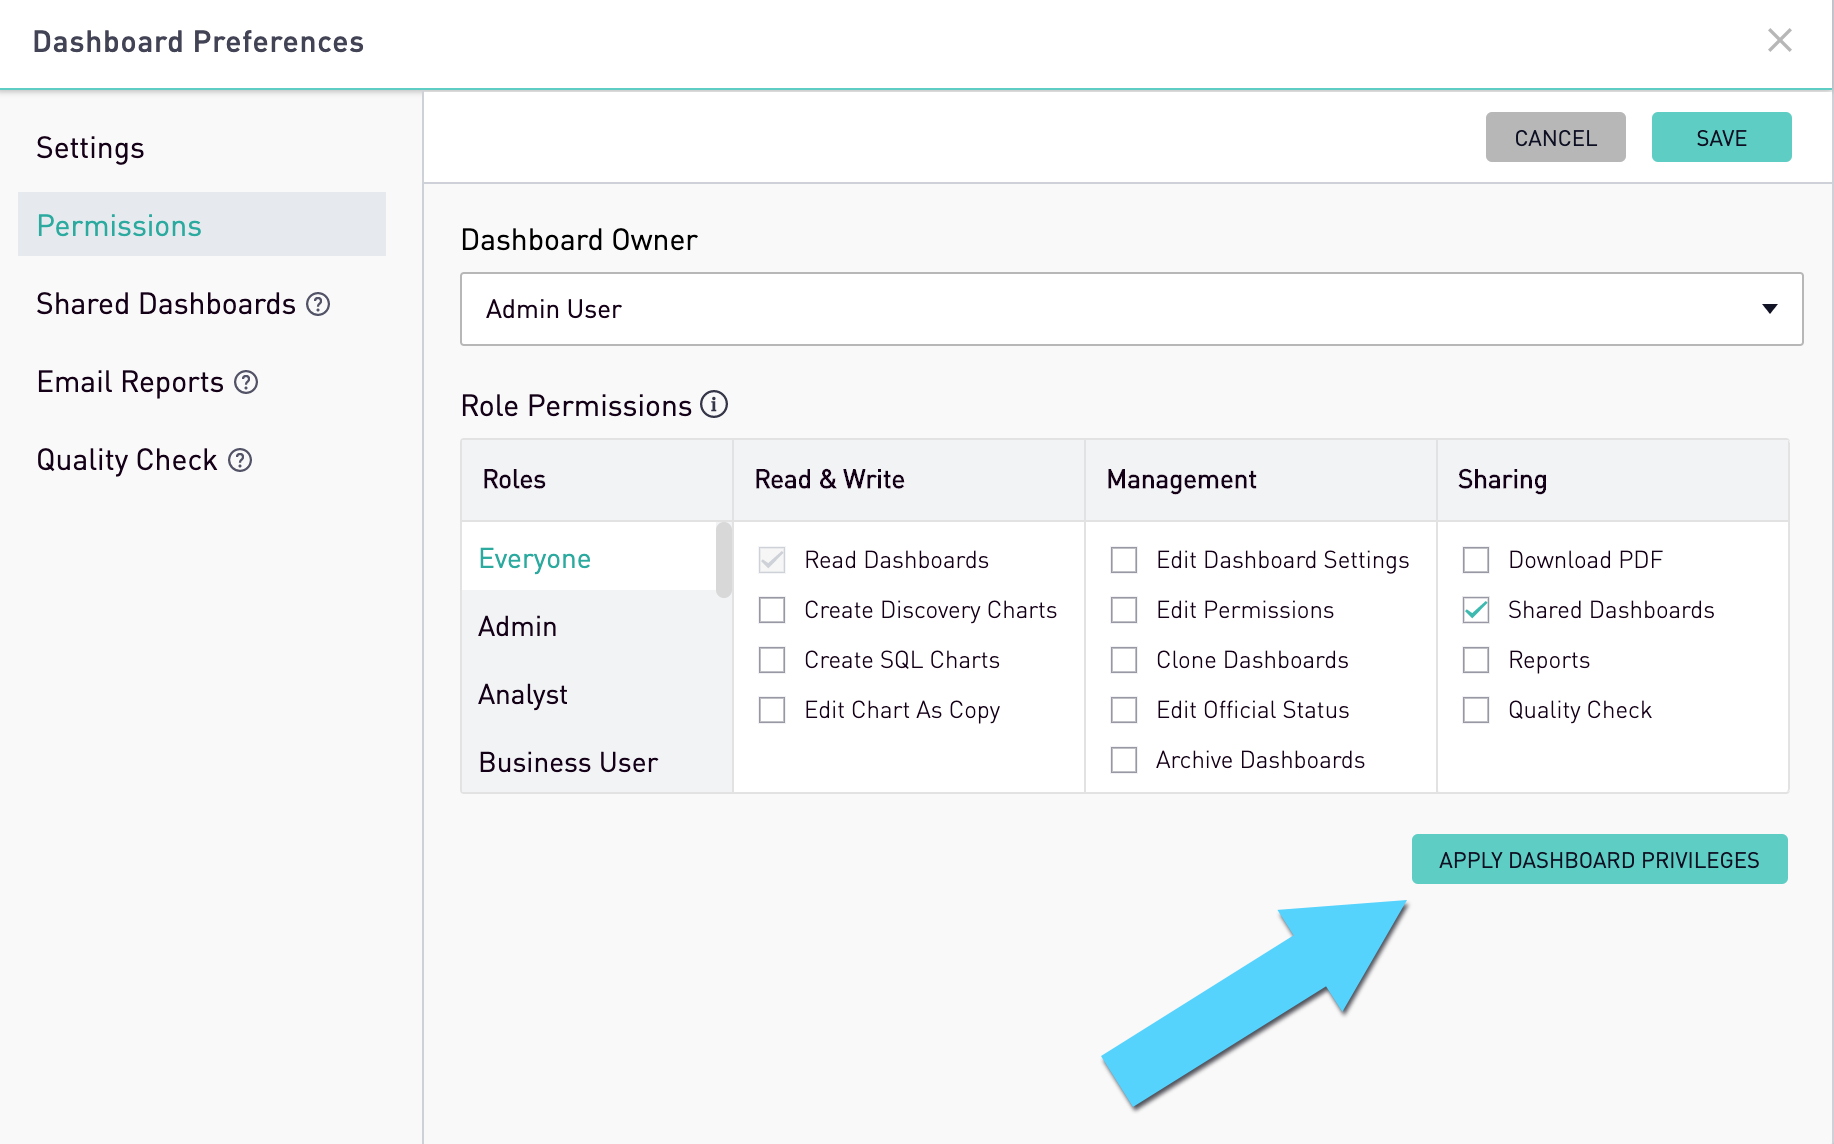Viewport: 1834px width, 1144px height.
Task: Open the Dashboard Owner dropdown
Action: click(x=1131, y=309)
